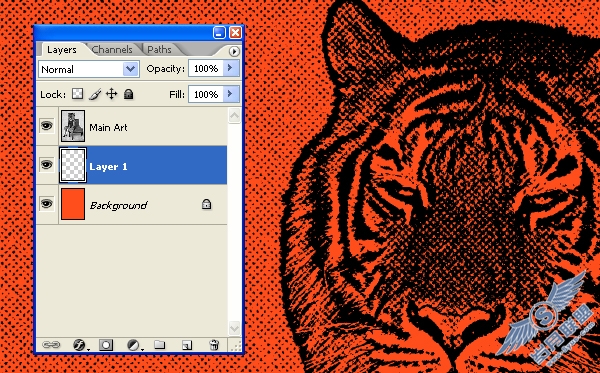Screen dimensions: 600x373
Task: Minimize the Layers palette window
Action: (x=219, y=33)
